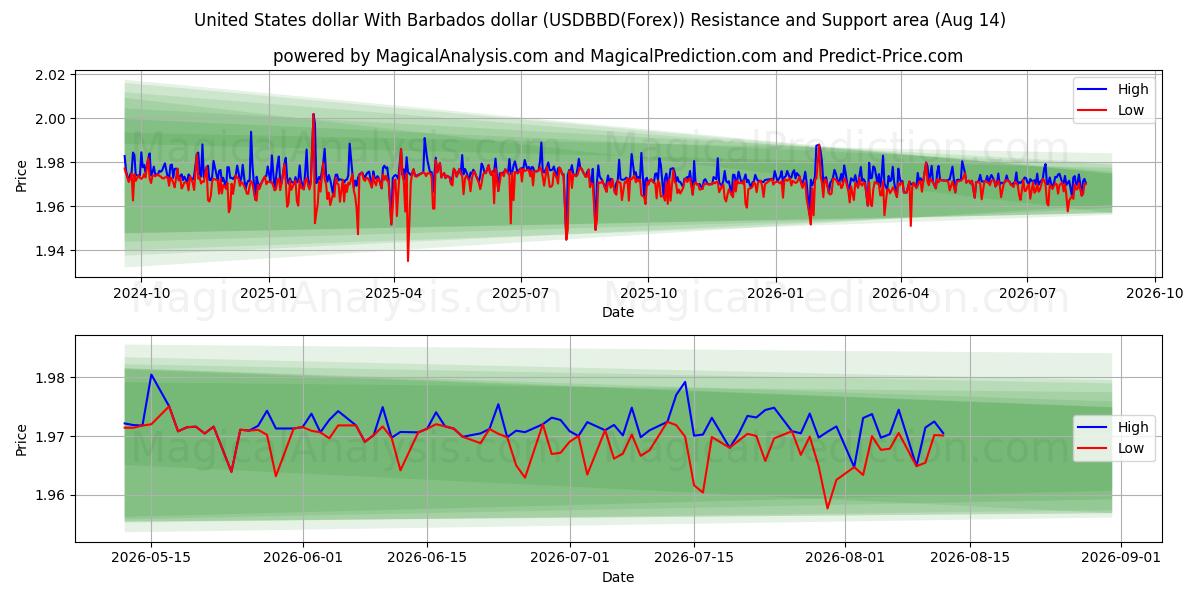Viewport: 1200px width, 600px height.
Task: Click the 2.00 price tick label
Action: coord(51,119)
